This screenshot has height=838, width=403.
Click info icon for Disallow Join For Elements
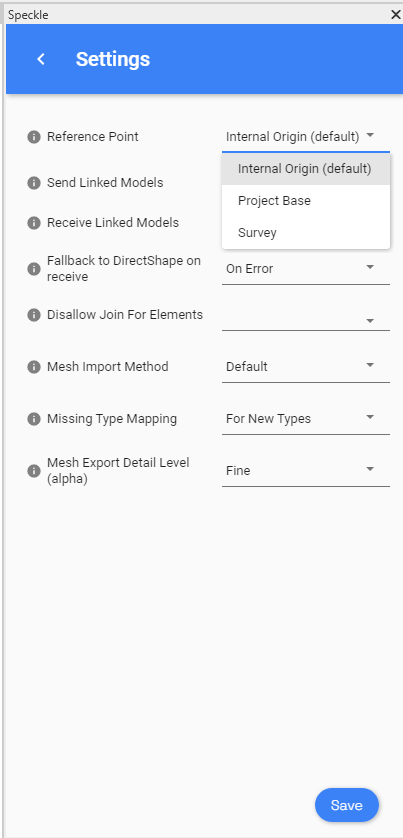34,315
